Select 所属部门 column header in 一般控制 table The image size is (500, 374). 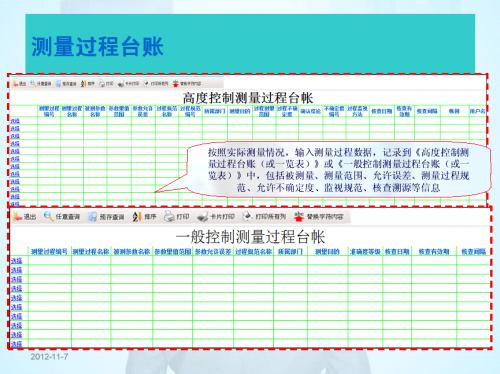[x=290, y=252]
